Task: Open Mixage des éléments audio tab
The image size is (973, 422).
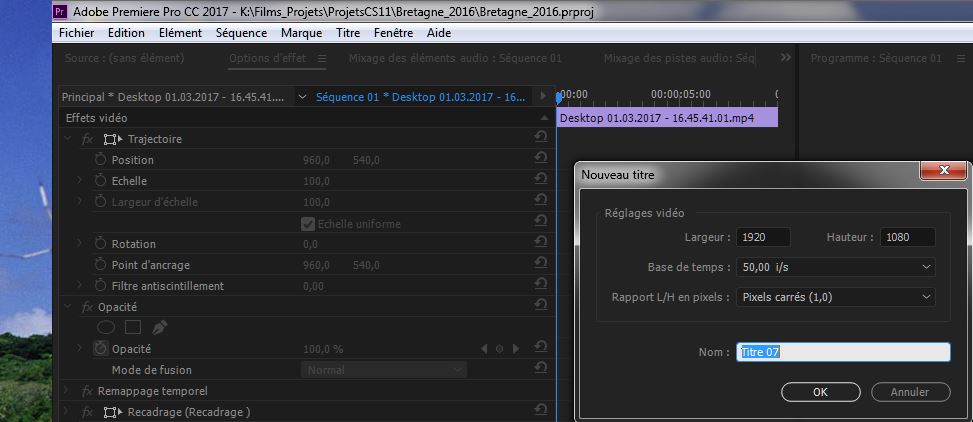Action: click(455, 58)
